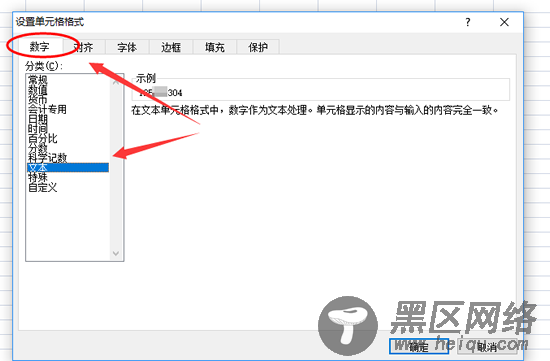
Task: Choose 科学记数 category
Action: (68, 158)
